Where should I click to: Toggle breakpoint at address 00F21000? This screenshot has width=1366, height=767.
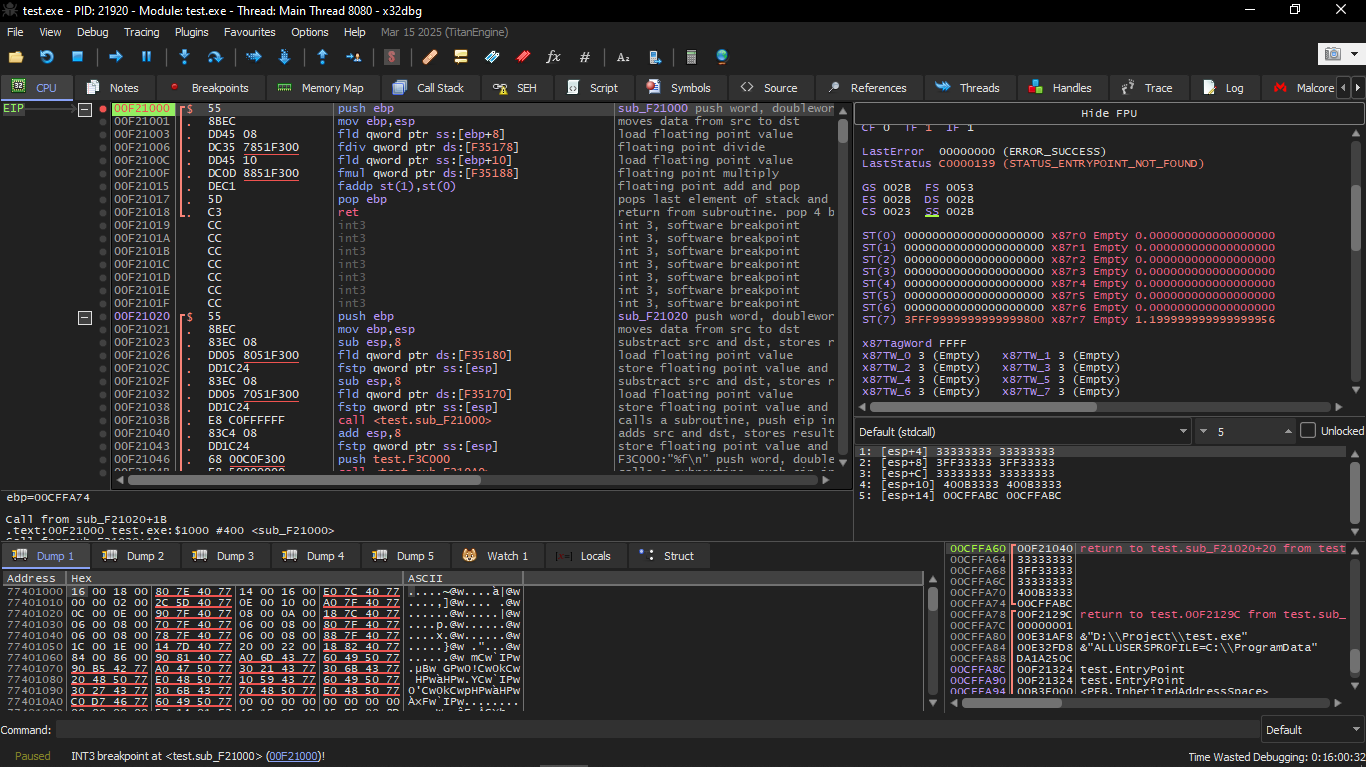(103, 108)
